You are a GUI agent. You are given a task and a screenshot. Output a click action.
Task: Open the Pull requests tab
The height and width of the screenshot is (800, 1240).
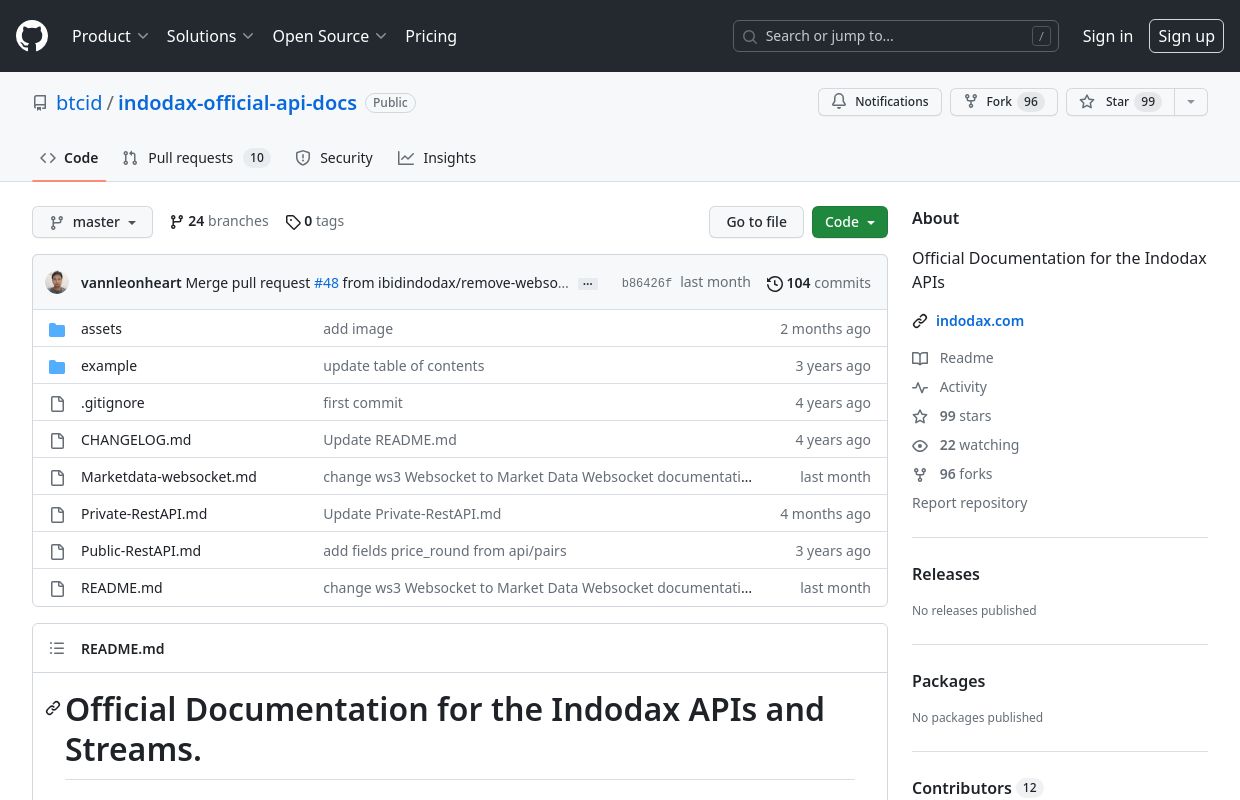click(x=196, y=158)
